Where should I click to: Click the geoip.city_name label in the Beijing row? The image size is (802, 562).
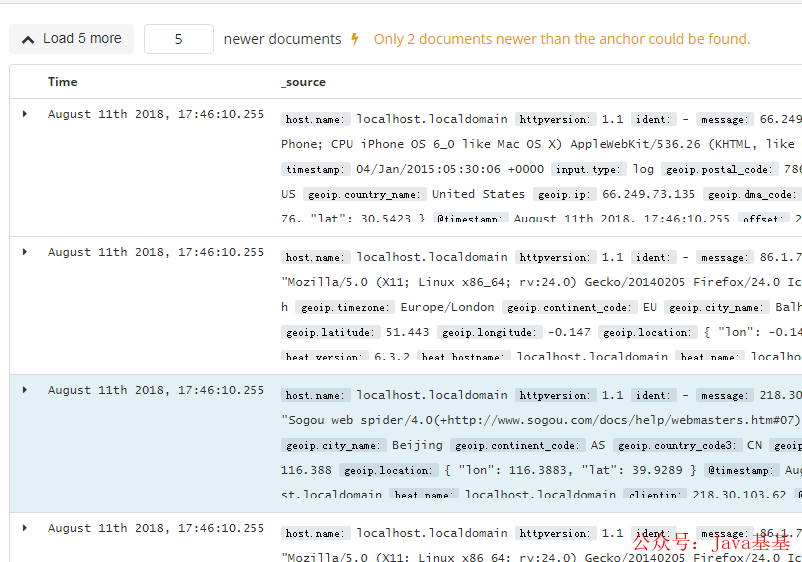(x=333, y=445)
